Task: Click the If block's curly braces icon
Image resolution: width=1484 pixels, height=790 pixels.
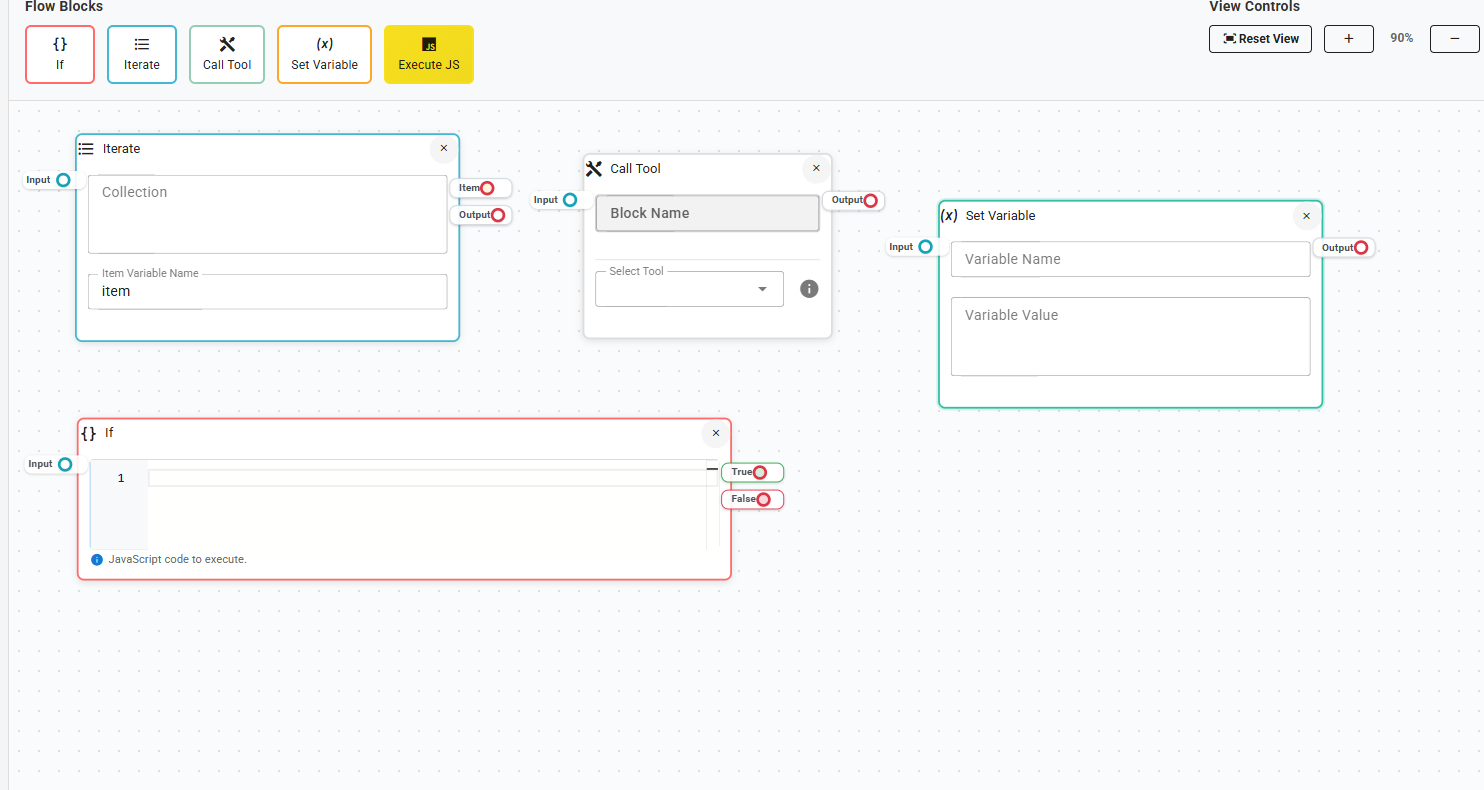Action: (89, 433)
